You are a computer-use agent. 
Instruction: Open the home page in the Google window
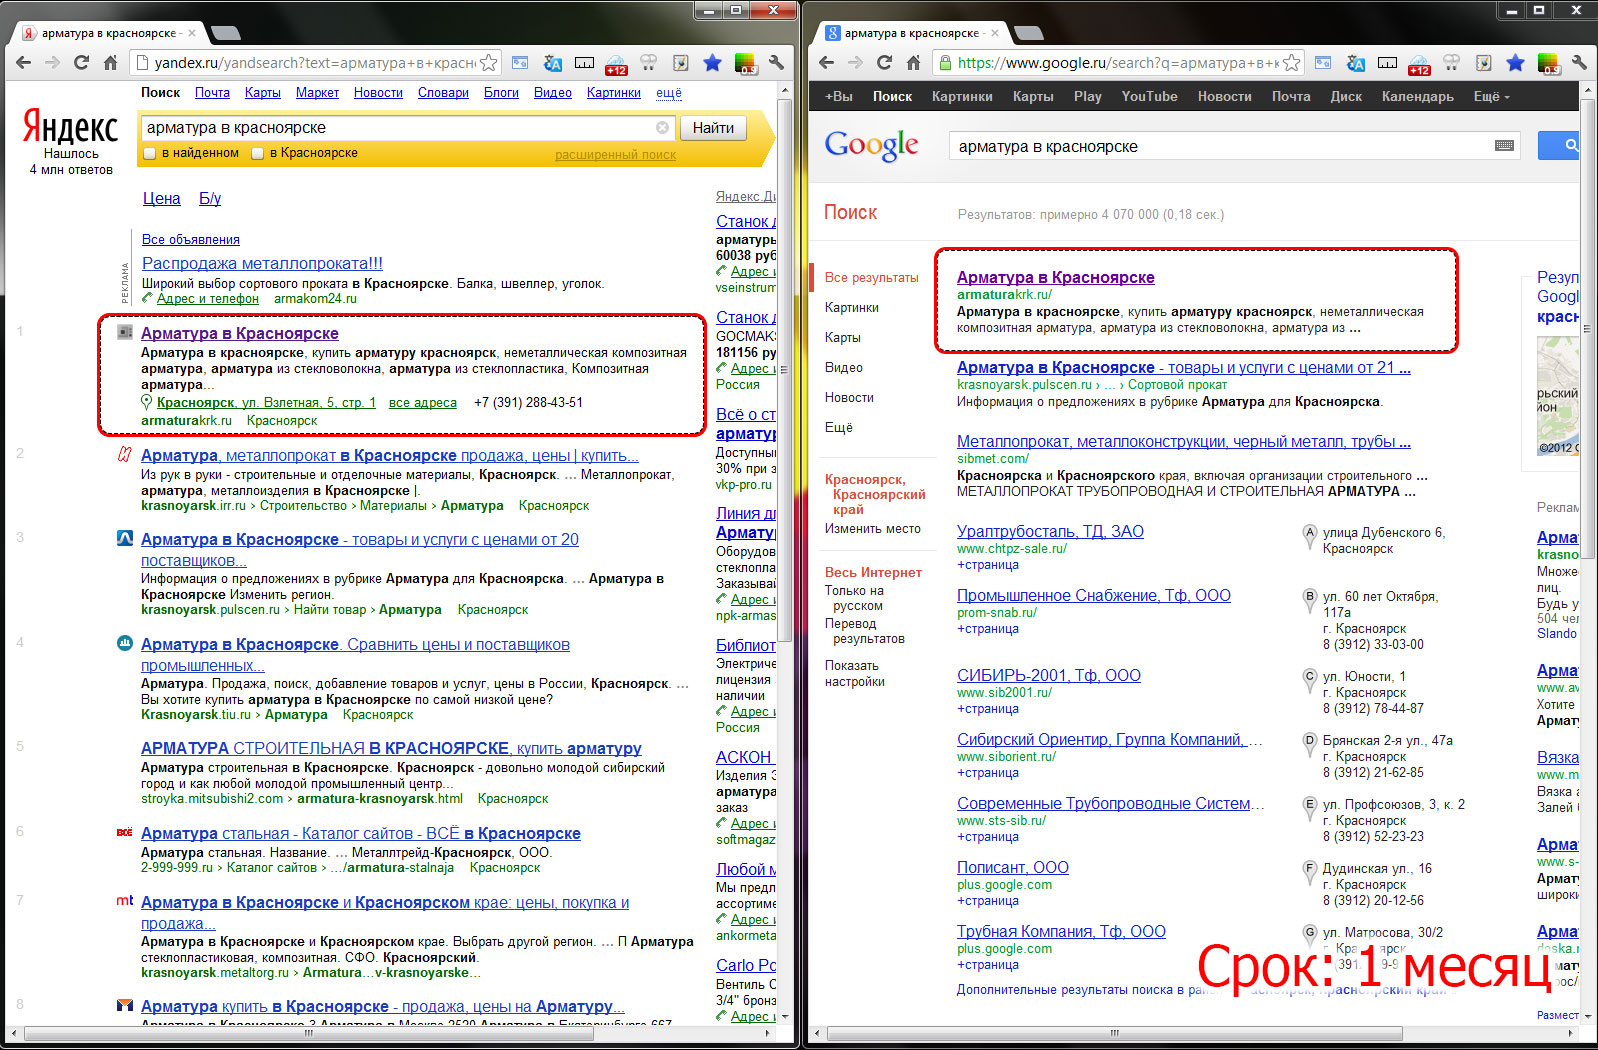pyautogui.click(x=913, y=63)
